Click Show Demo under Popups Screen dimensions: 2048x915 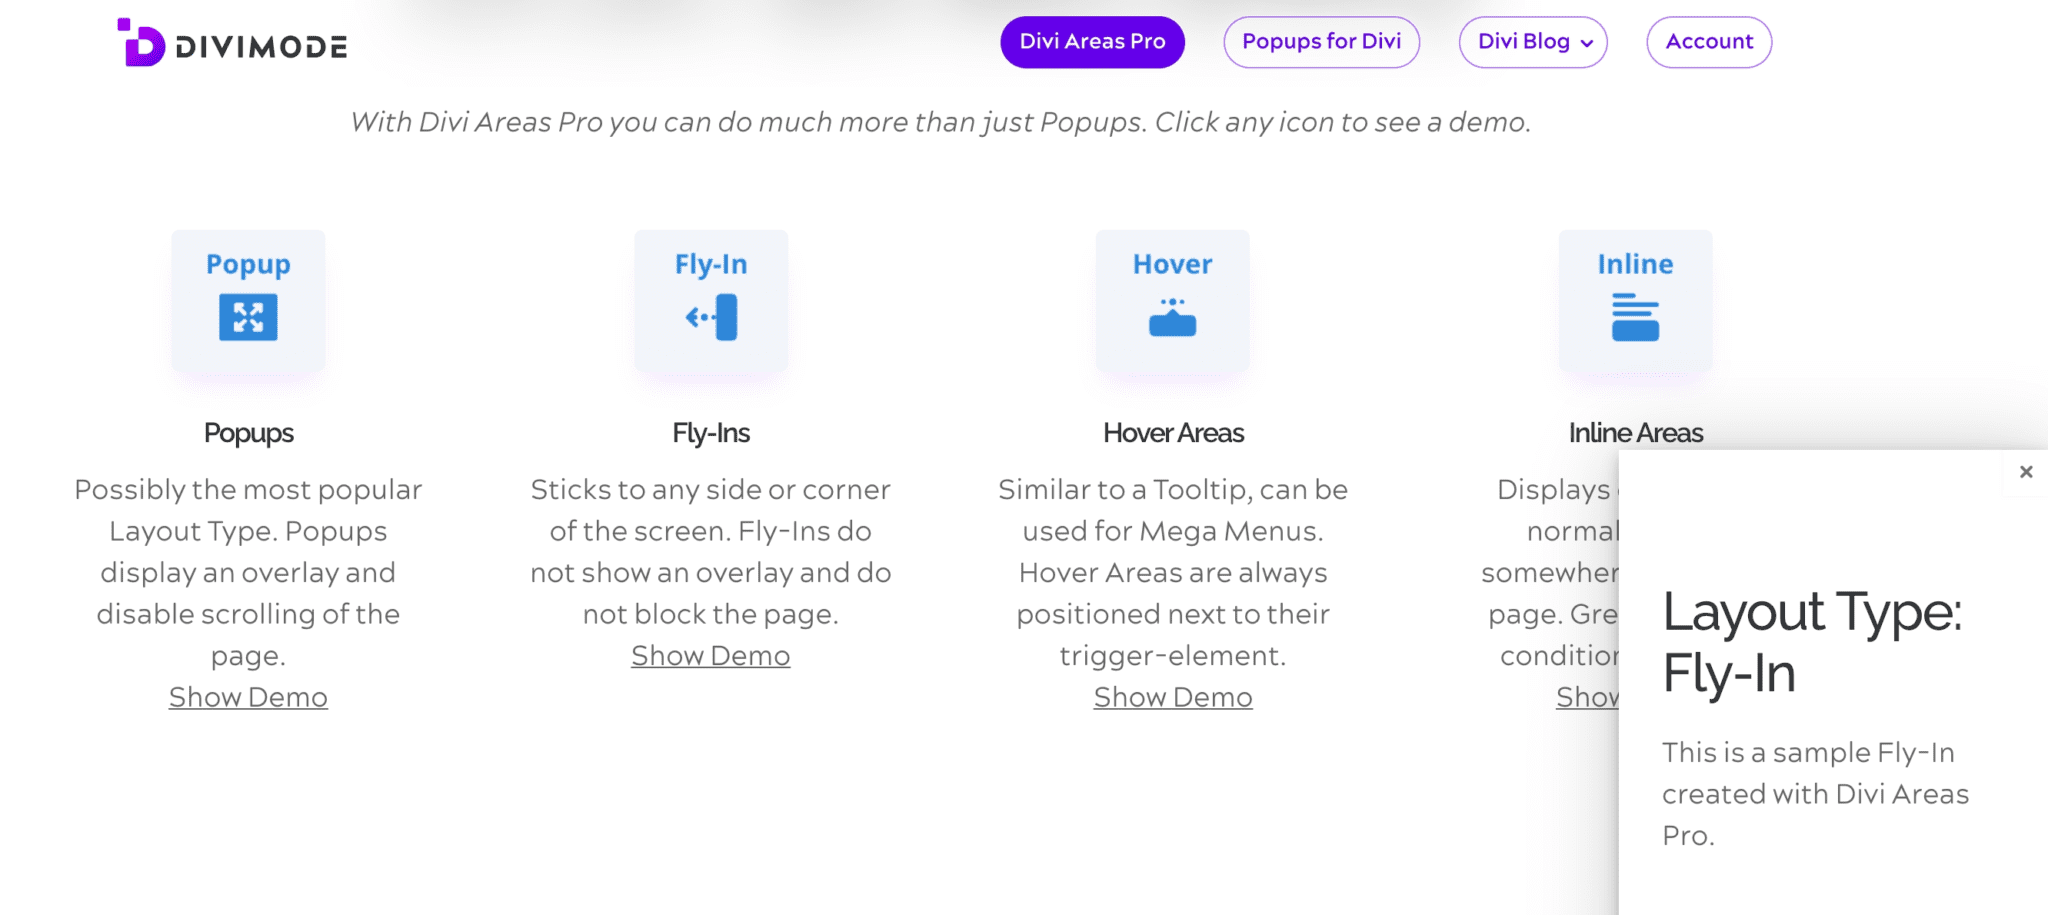point(248,697)
